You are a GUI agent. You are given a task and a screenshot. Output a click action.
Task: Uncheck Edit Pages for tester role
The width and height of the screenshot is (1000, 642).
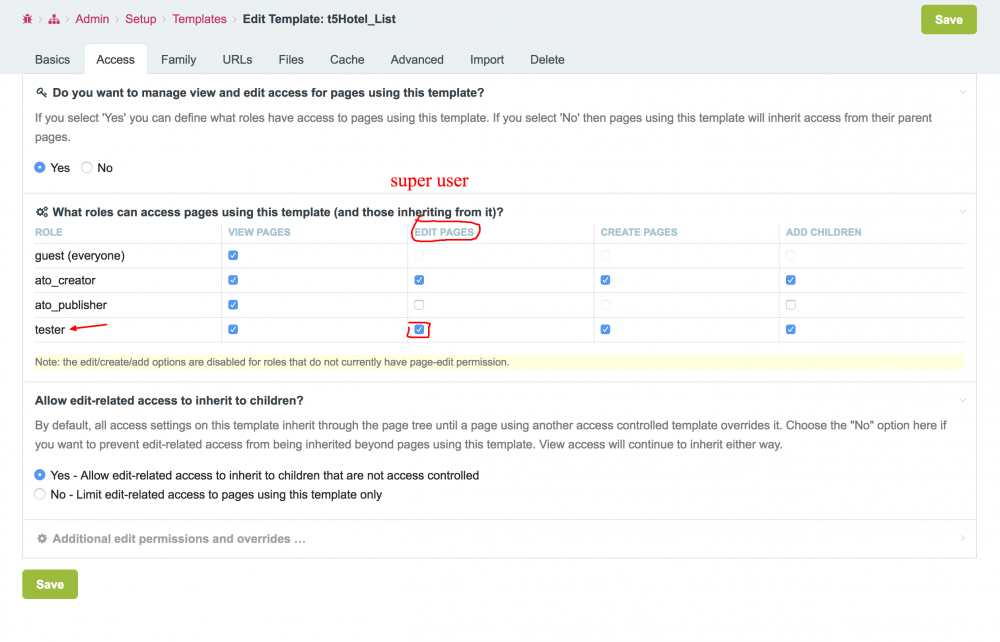pyautogui.click(x=419, y=329)
